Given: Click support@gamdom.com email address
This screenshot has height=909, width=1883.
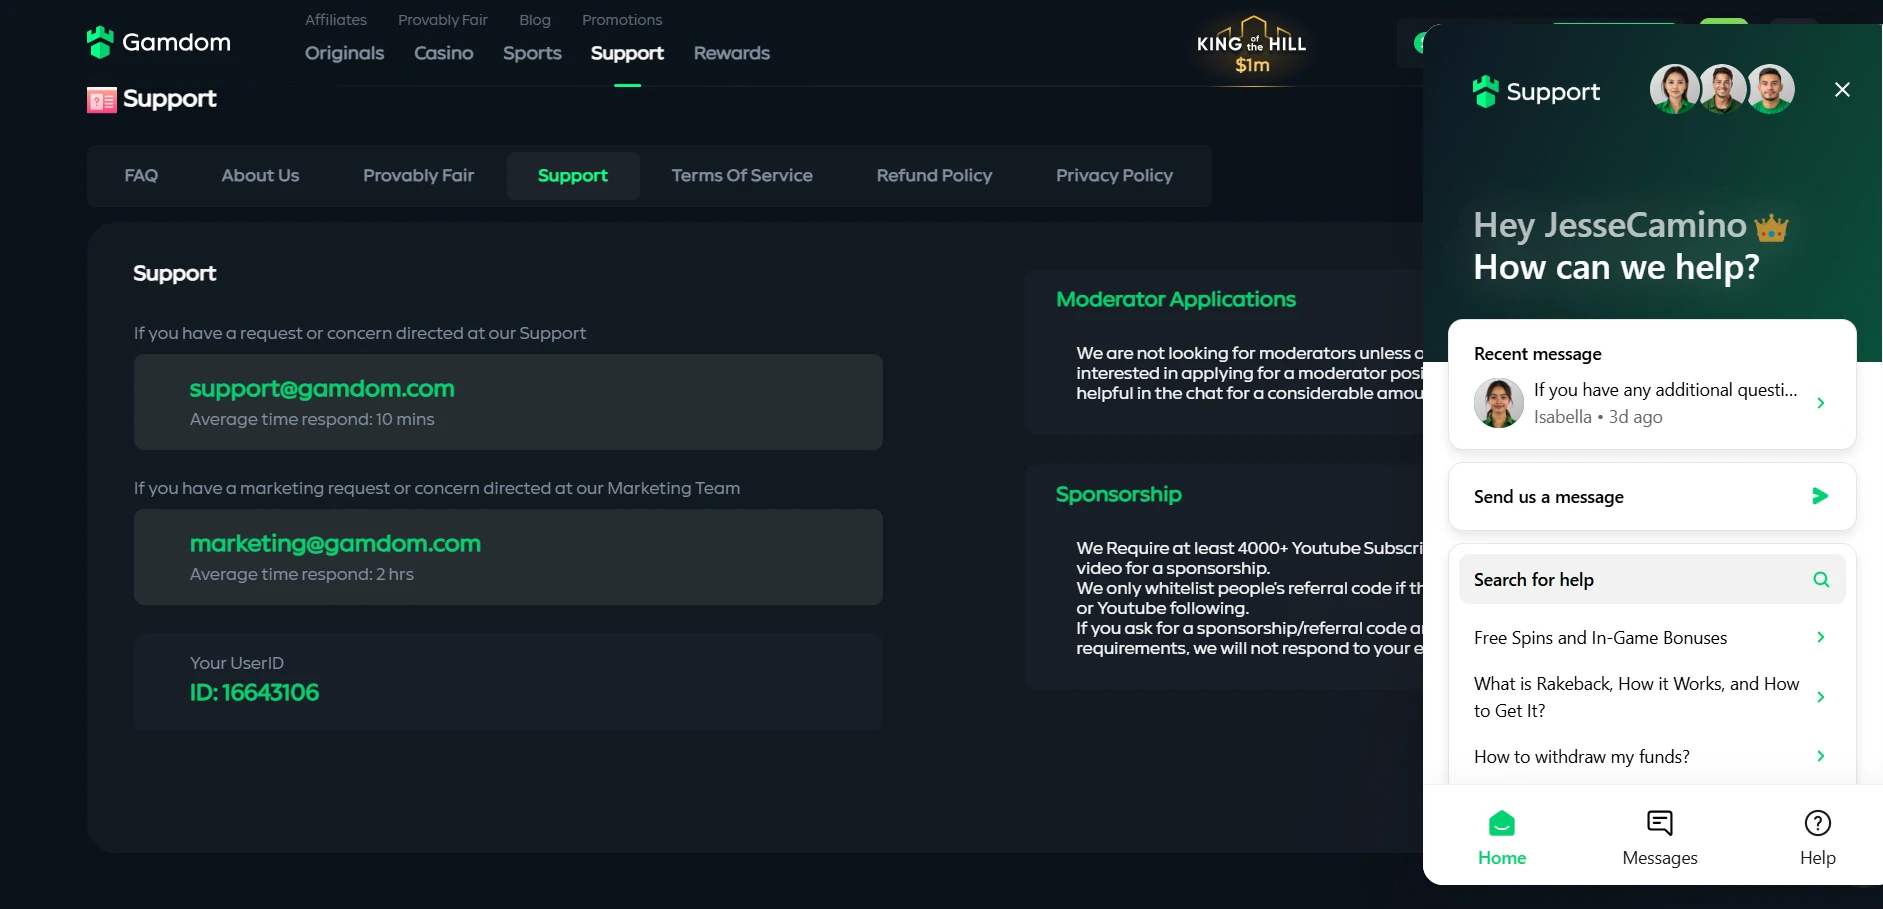Looking at the screenshot, I should pyautogui.click(x=322, y=389).
